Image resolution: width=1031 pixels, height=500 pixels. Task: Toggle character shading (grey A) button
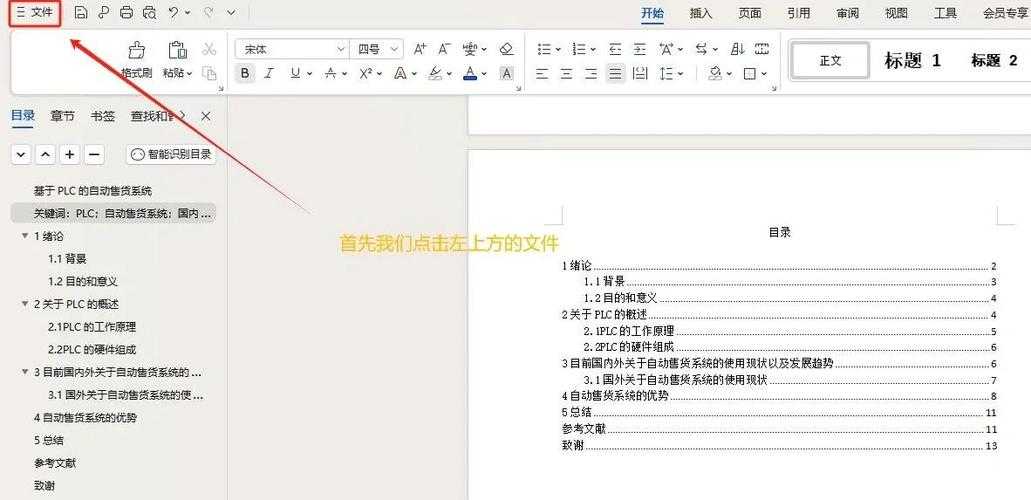(x=506, y=74)
